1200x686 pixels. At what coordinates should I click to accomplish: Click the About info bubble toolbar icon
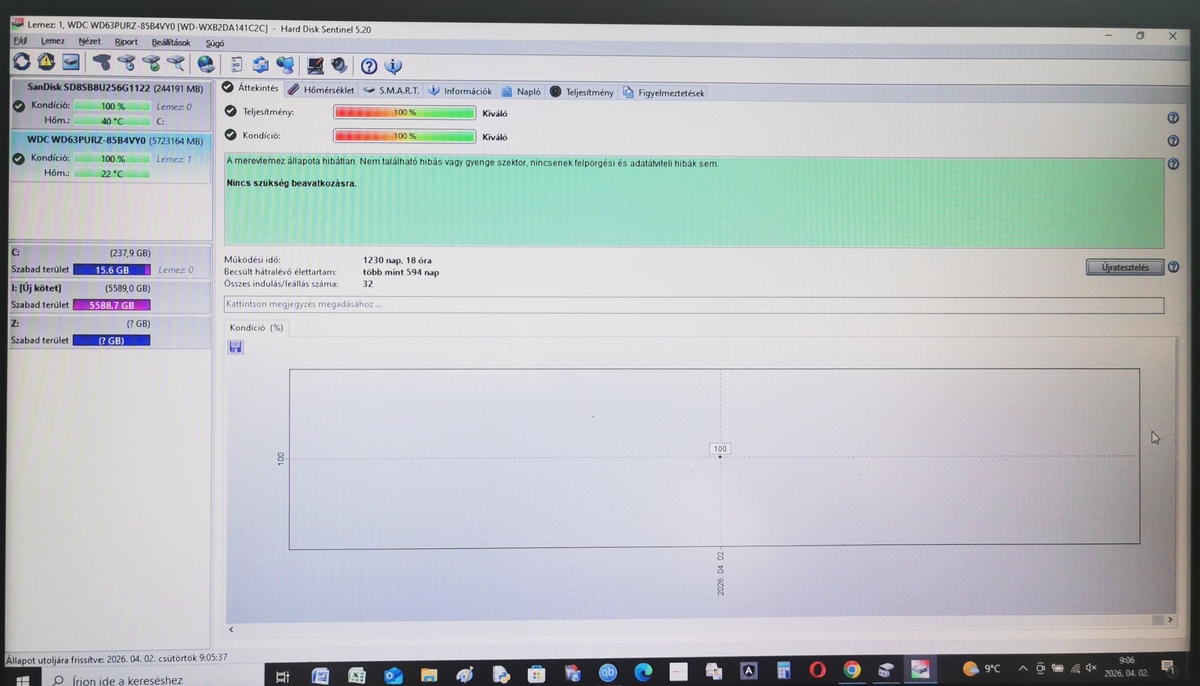coord(394,66)
